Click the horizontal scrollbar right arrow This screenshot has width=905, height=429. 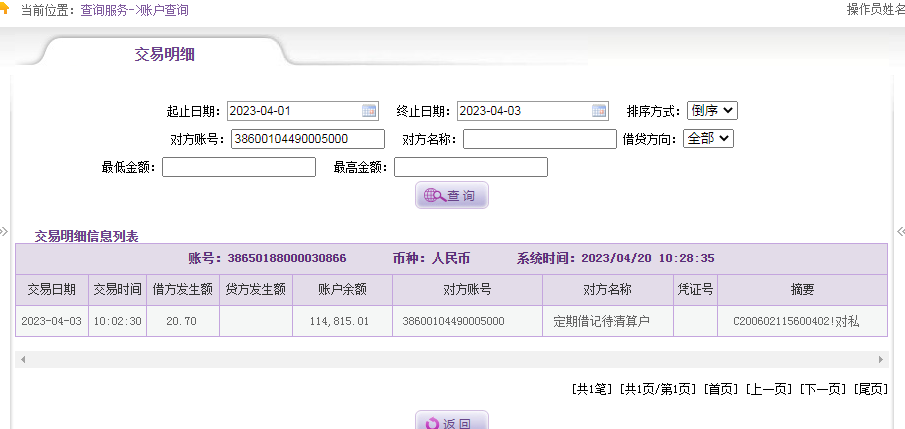[881, 359]
